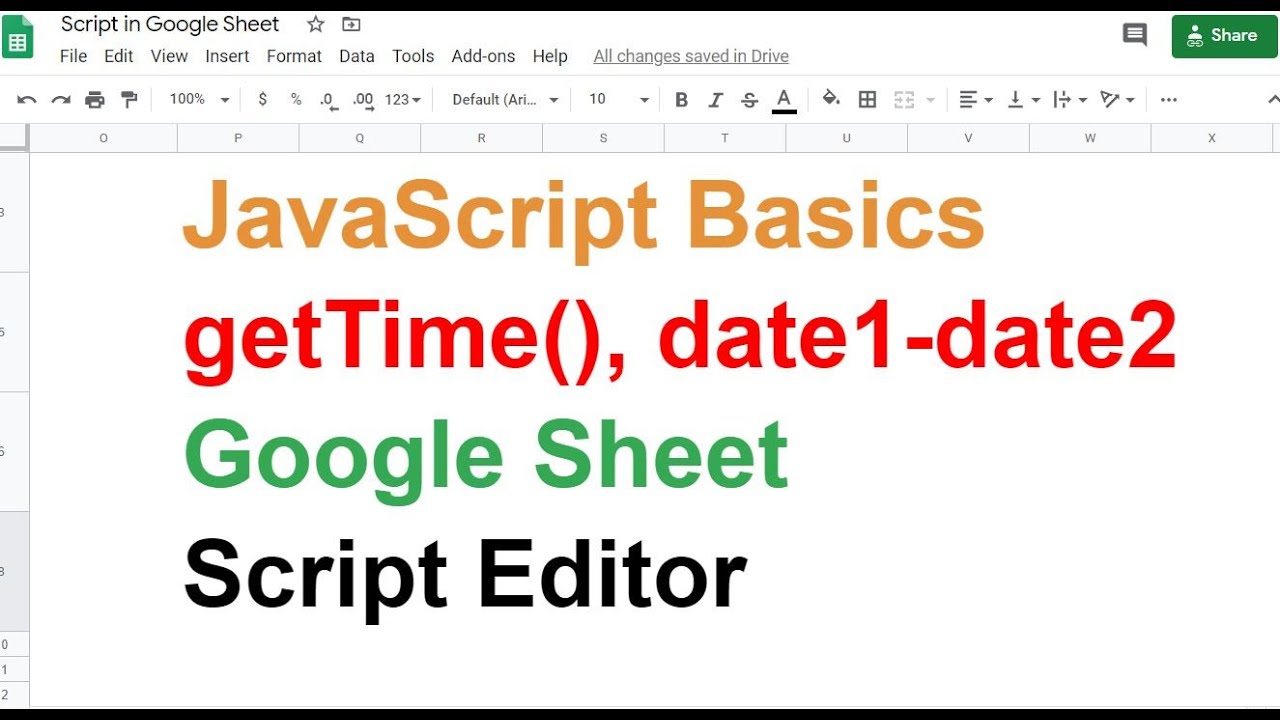Open the text color picker
Viewport: 1280px width, 720px height.
point(784,99)
